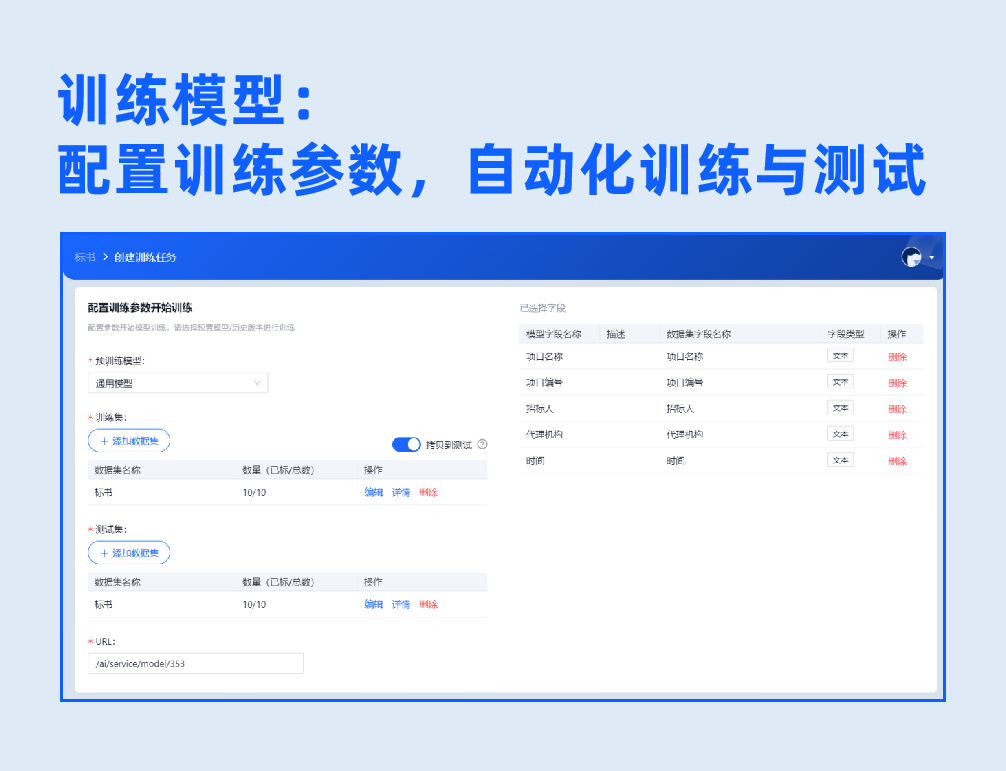The width and height of the screenshot is (1006, 771).
Task: Click the 文本 type tag for 时间
Action: point(840,461)
